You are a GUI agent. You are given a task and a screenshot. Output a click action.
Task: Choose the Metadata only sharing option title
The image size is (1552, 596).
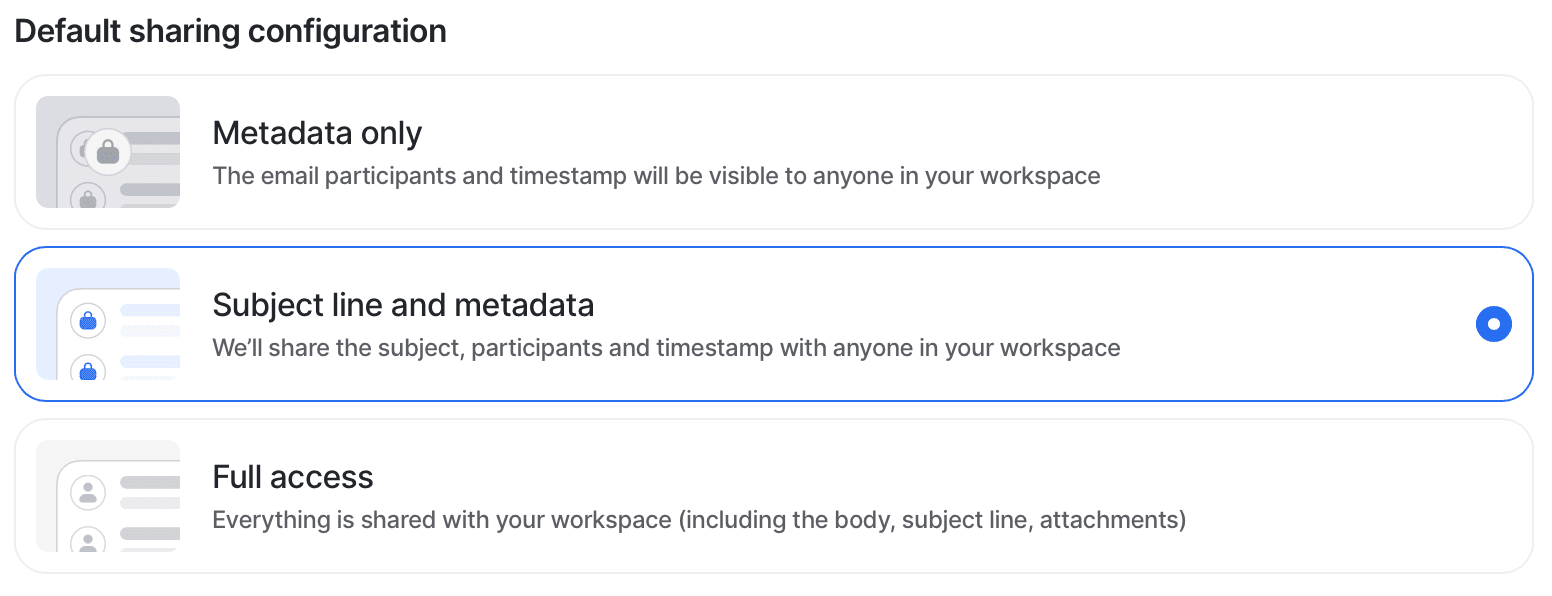coord(317,133)
